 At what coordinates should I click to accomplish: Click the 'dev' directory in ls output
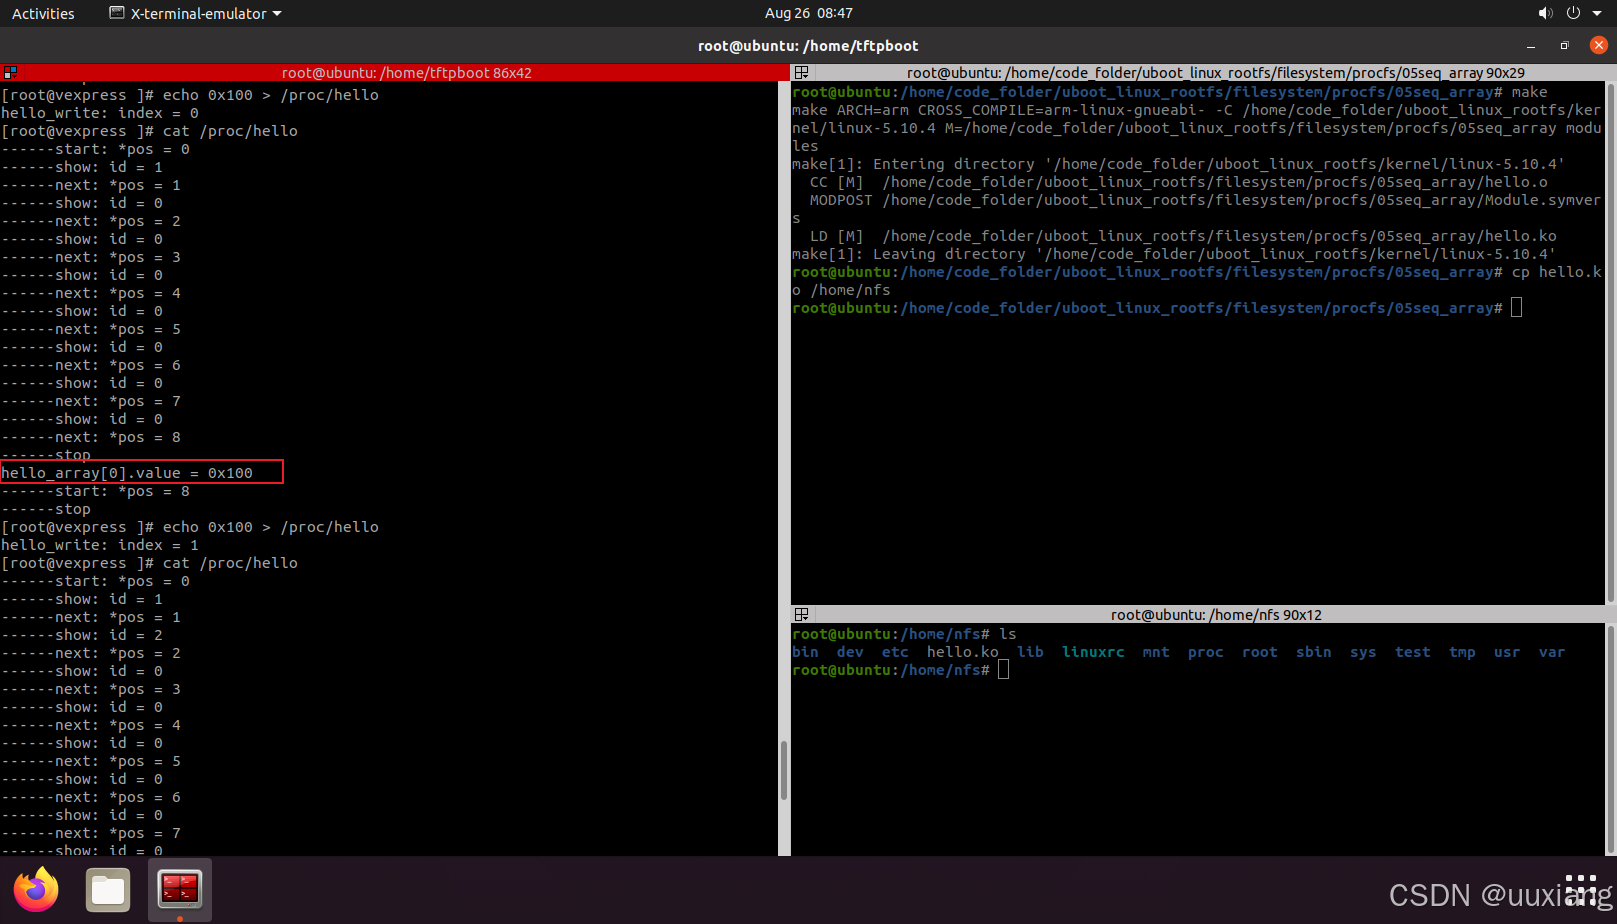coord(850,652)
